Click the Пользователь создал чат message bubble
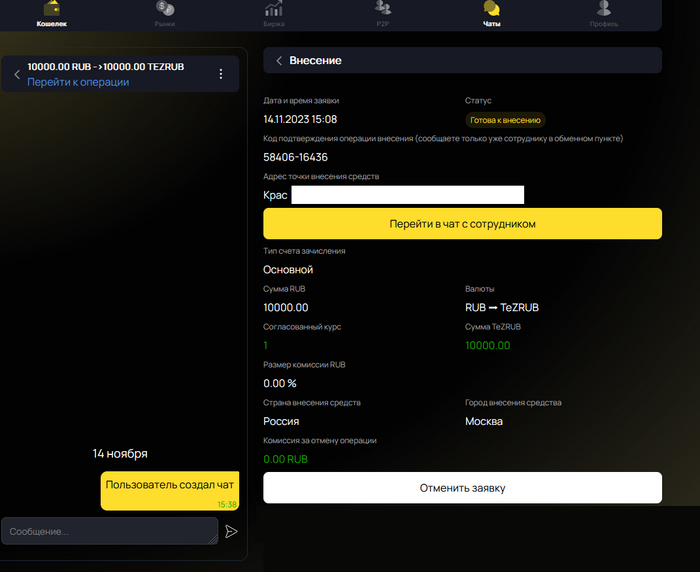The width and height of the screenshot is (700, 572). 170,491
